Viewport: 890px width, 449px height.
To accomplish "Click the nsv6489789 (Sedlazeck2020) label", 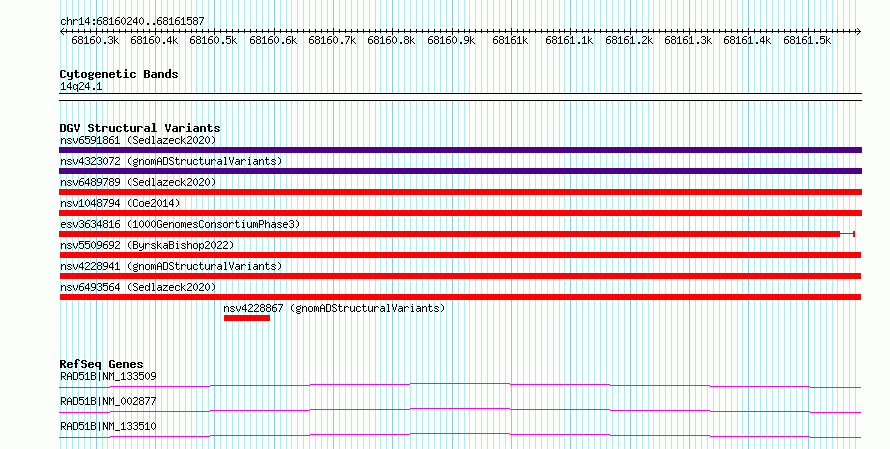I will pyautogui.click(x=138, y=182).
